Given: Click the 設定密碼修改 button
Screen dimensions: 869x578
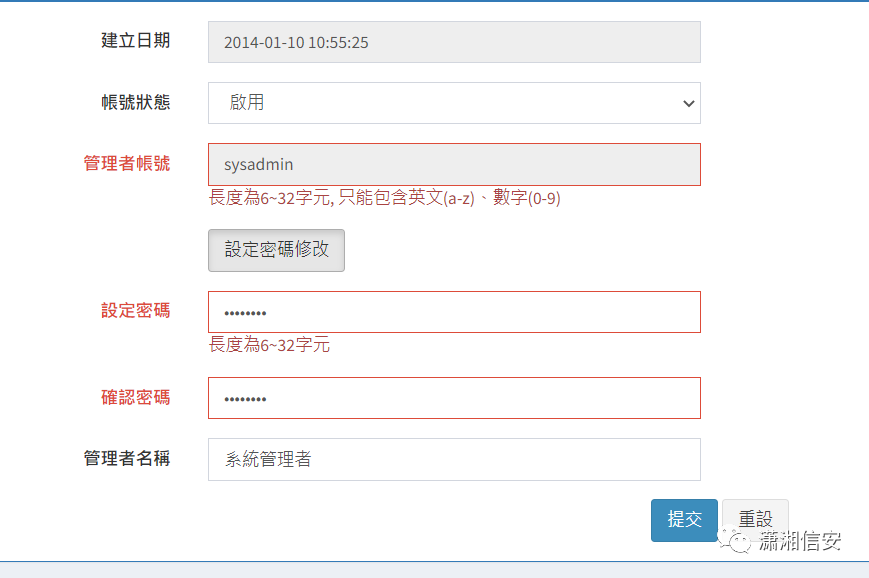Looking at the screenshot, I should click(276, 250).
